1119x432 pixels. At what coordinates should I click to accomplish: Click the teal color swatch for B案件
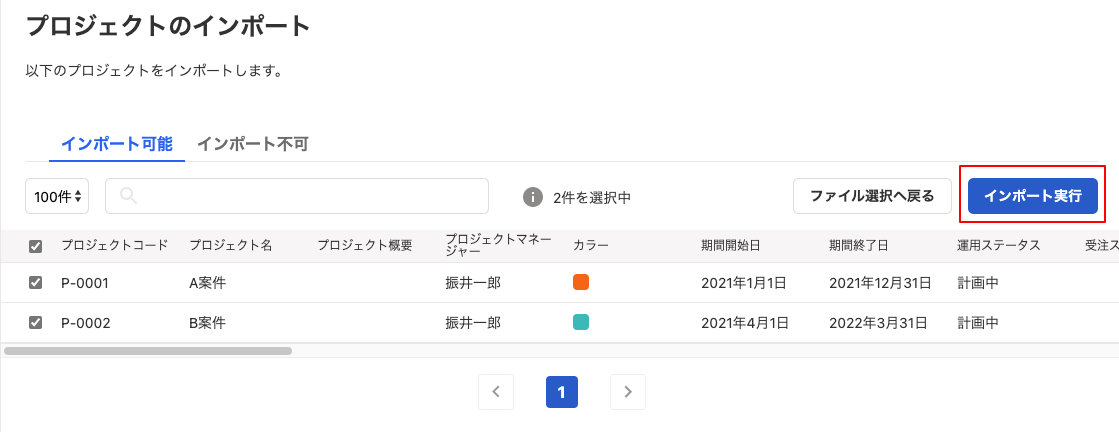[x=581, y=323]
